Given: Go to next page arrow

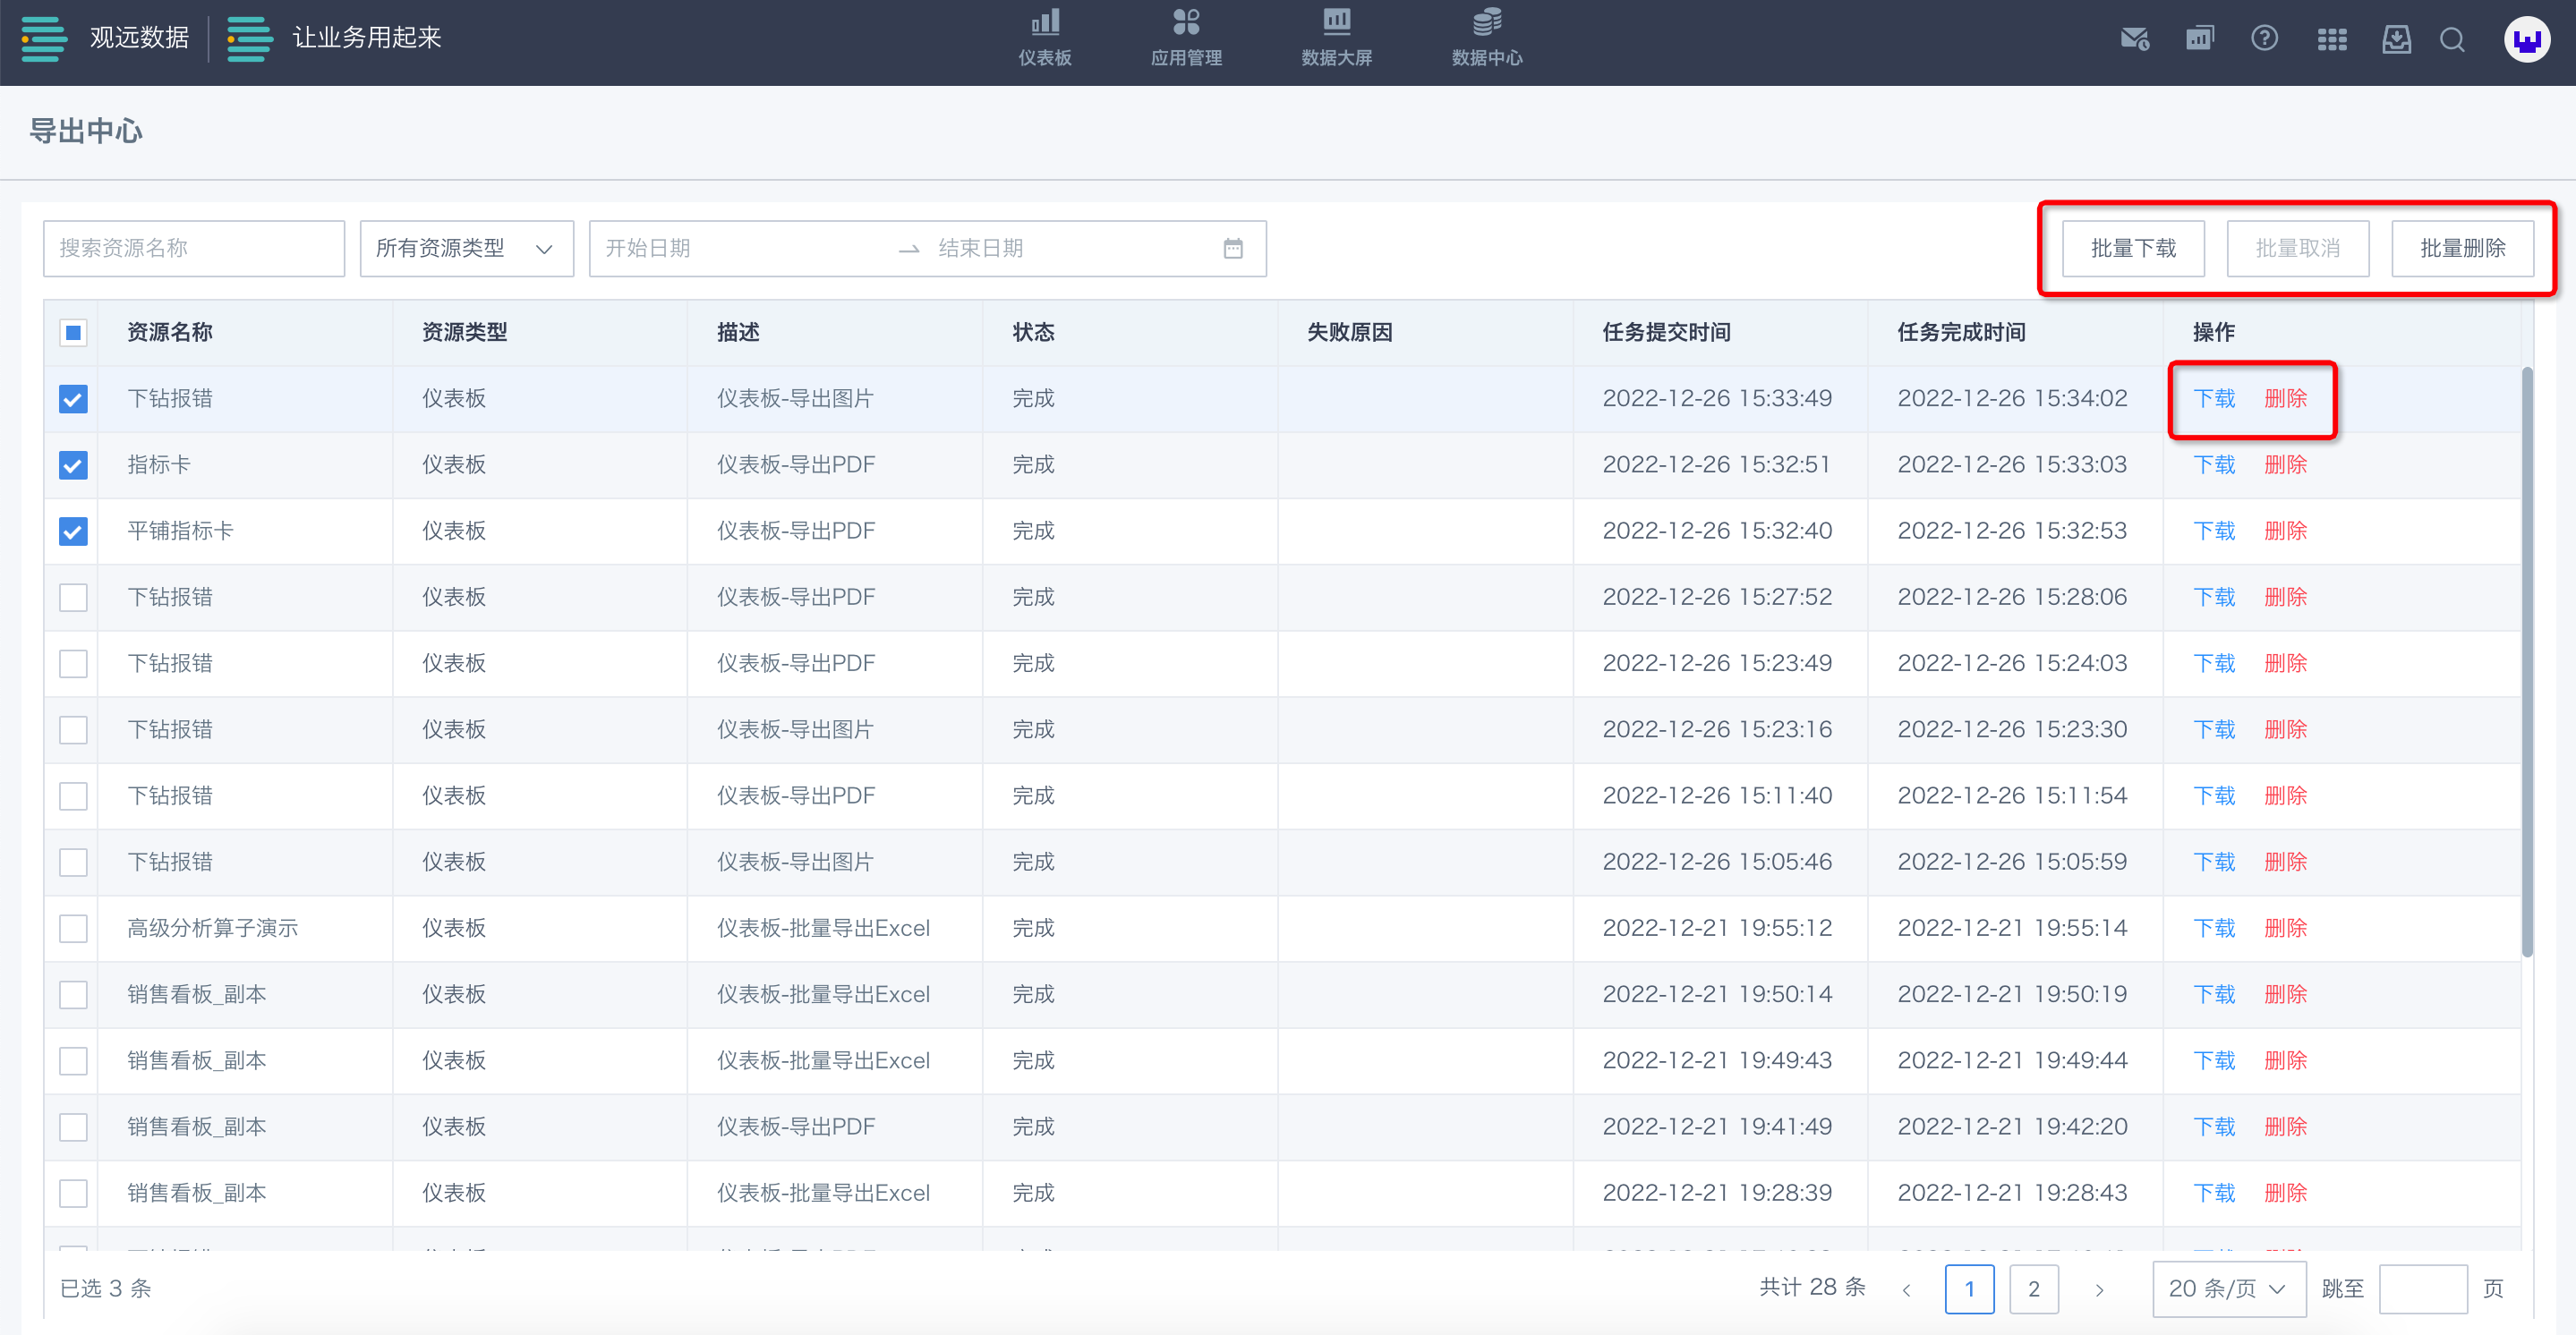Looking at the screenshot, I should tap(2099, 1289).
